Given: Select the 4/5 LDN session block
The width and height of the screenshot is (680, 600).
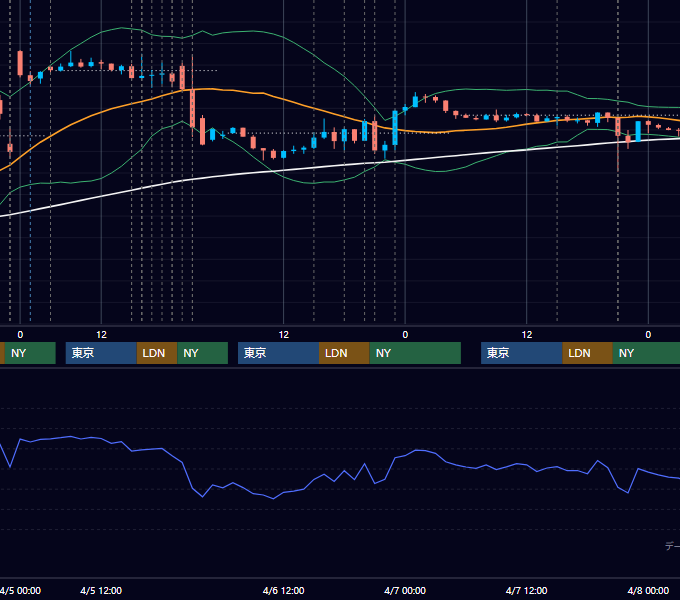Looking at the screenshot, I should pyautogui.click(x=157, y=353).
